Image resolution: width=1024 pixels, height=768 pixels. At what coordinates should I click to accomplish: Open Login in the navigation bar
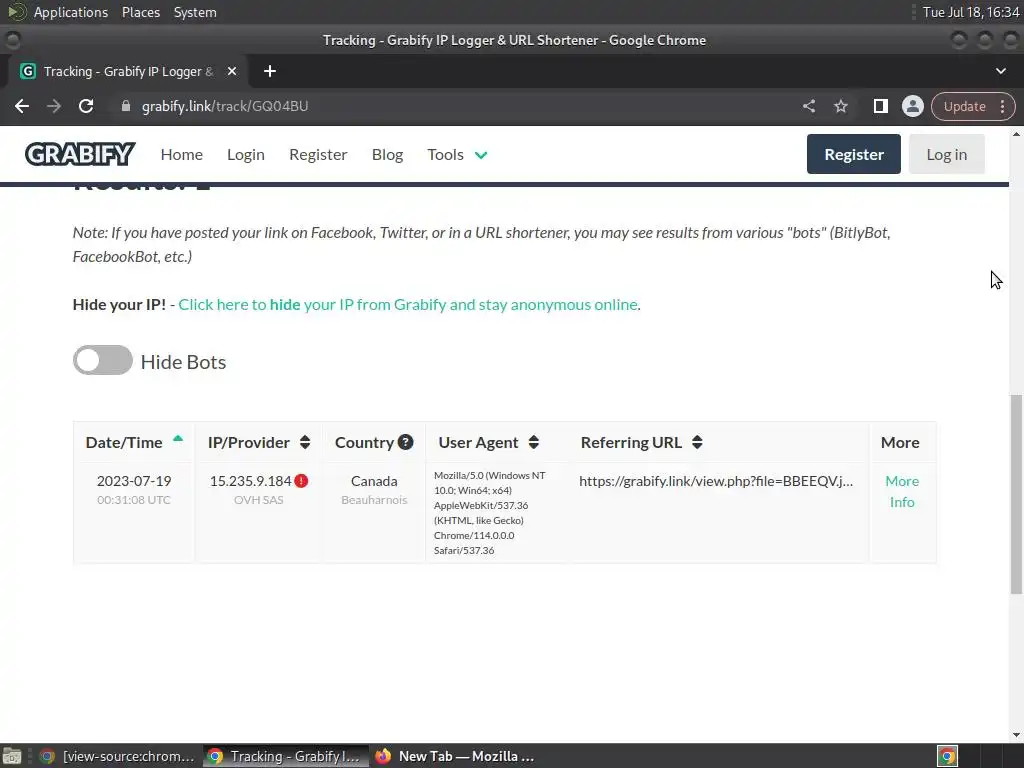(246, 155)
